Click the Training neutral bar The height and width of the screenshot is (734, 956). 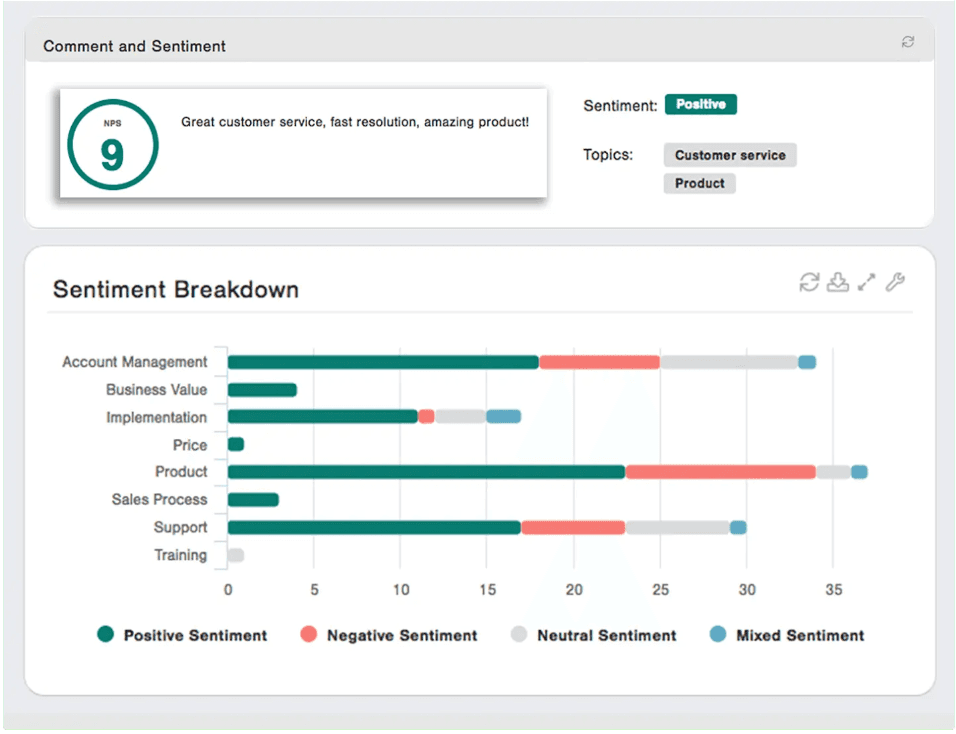pyautogui.click(x=236, y=555)
